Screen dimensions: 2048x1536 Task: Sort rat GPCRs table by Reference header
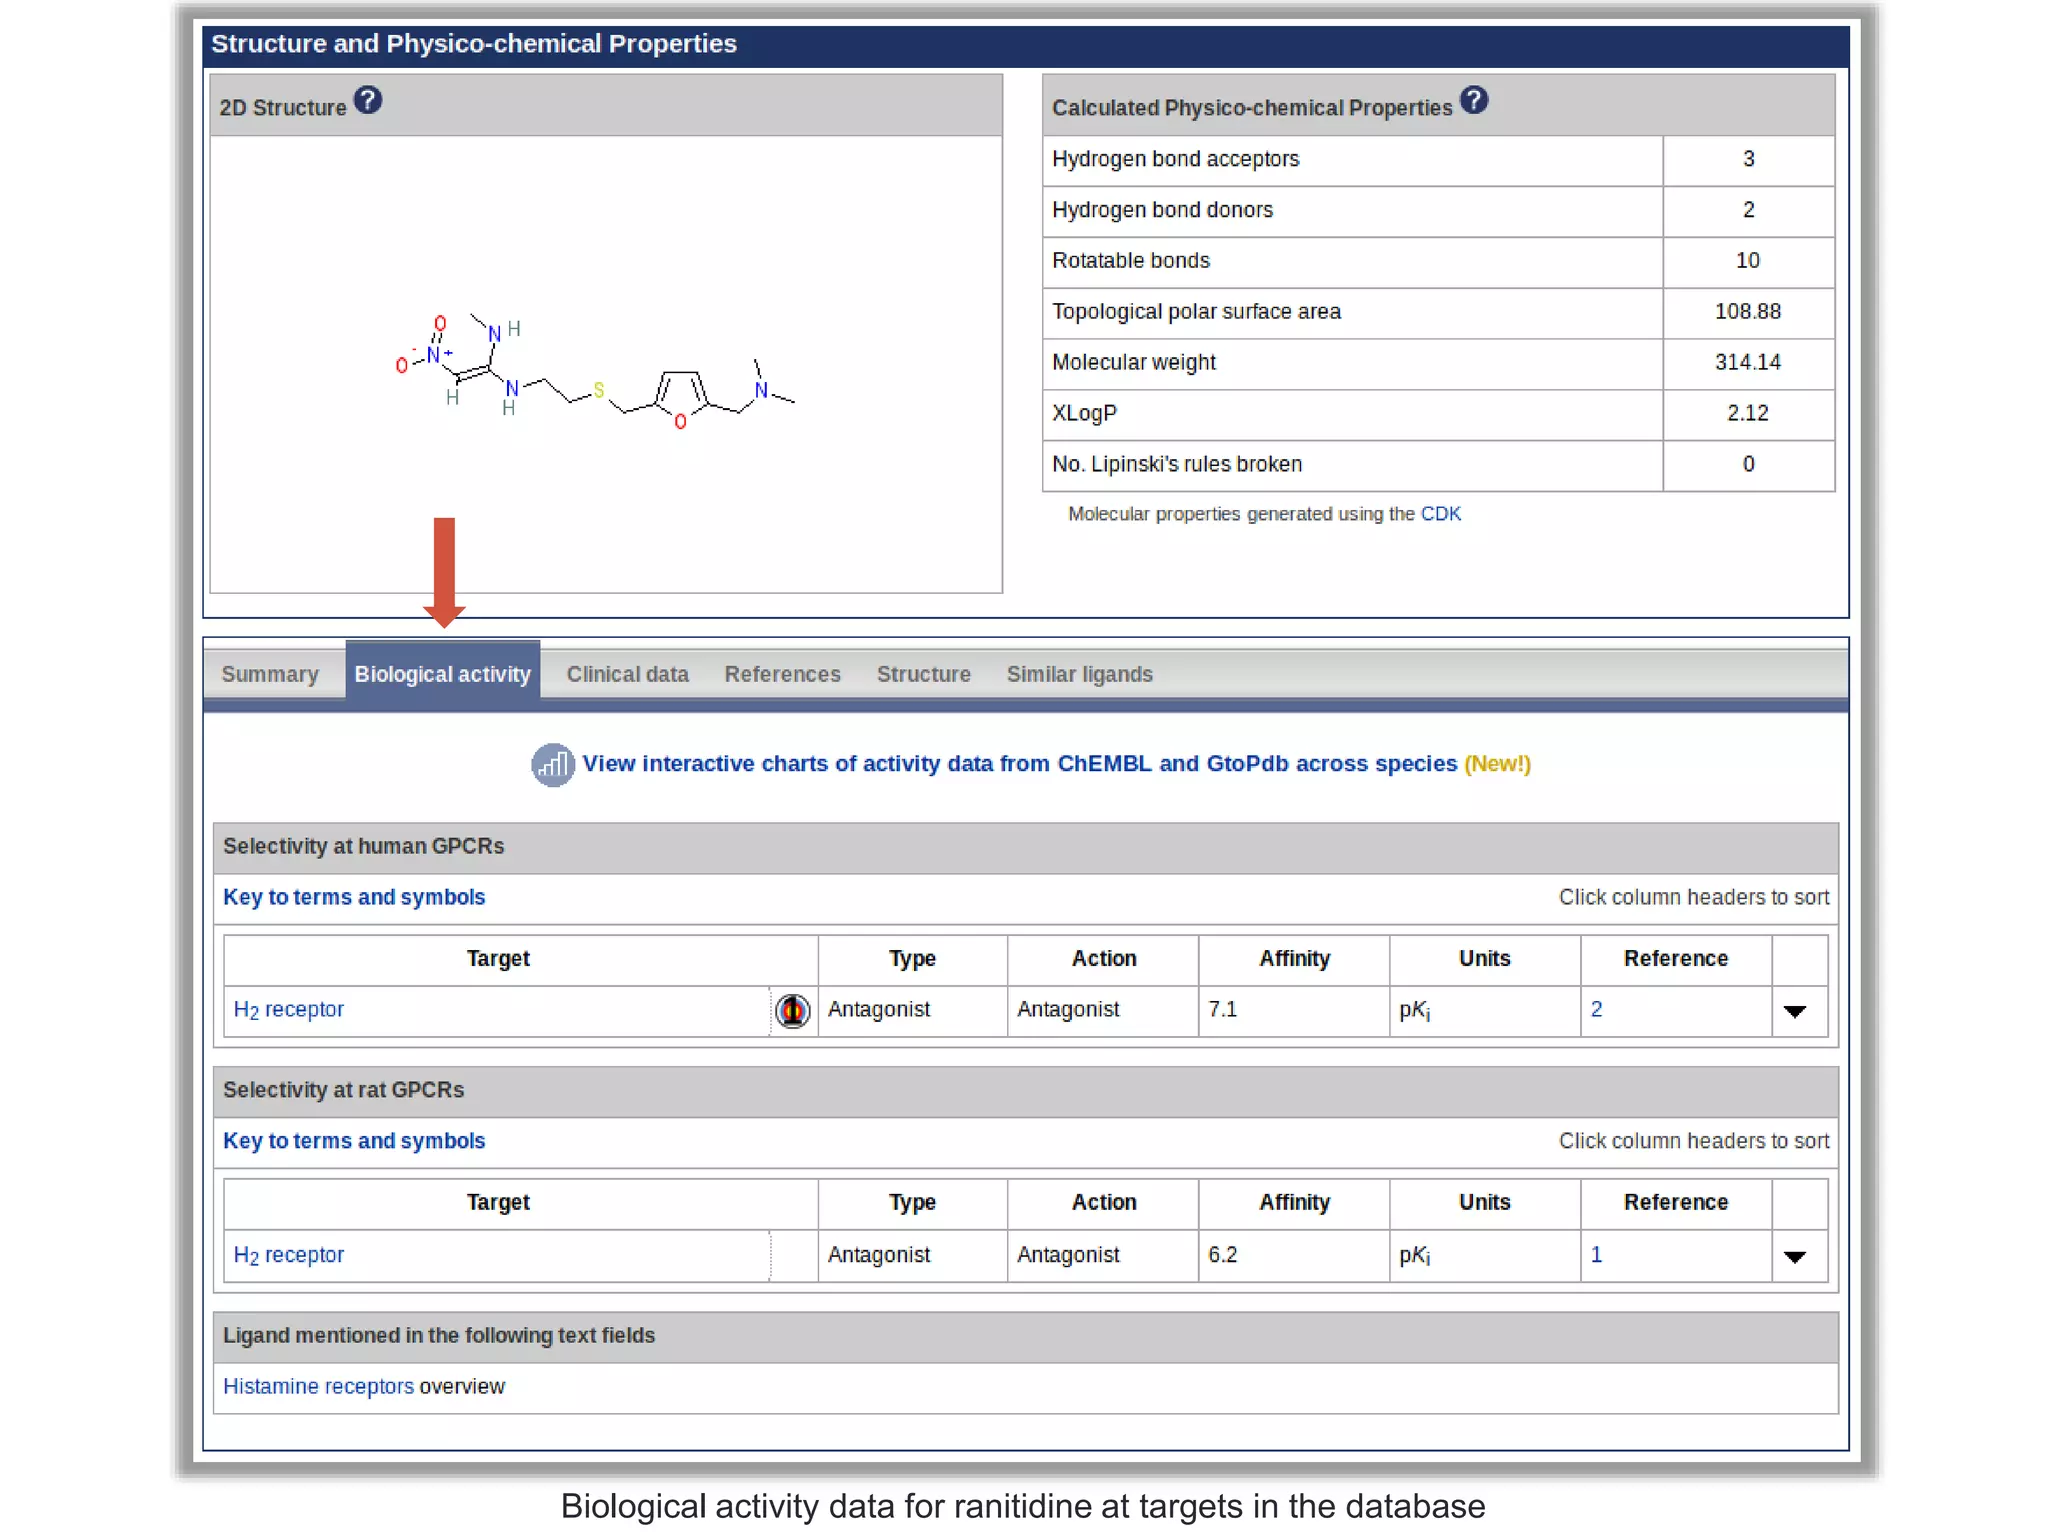pyautogui.click(x=1676, y=1202)
